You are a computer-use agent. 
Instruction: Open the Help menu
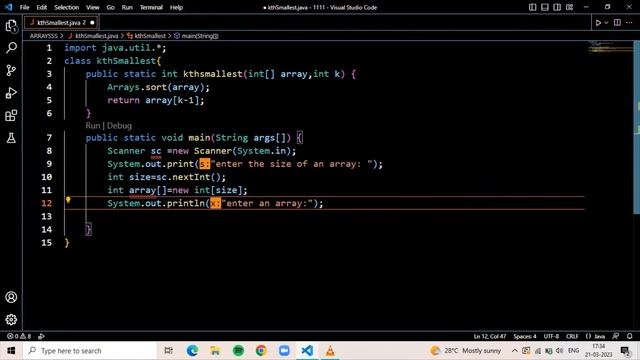[x=176, y=7]
